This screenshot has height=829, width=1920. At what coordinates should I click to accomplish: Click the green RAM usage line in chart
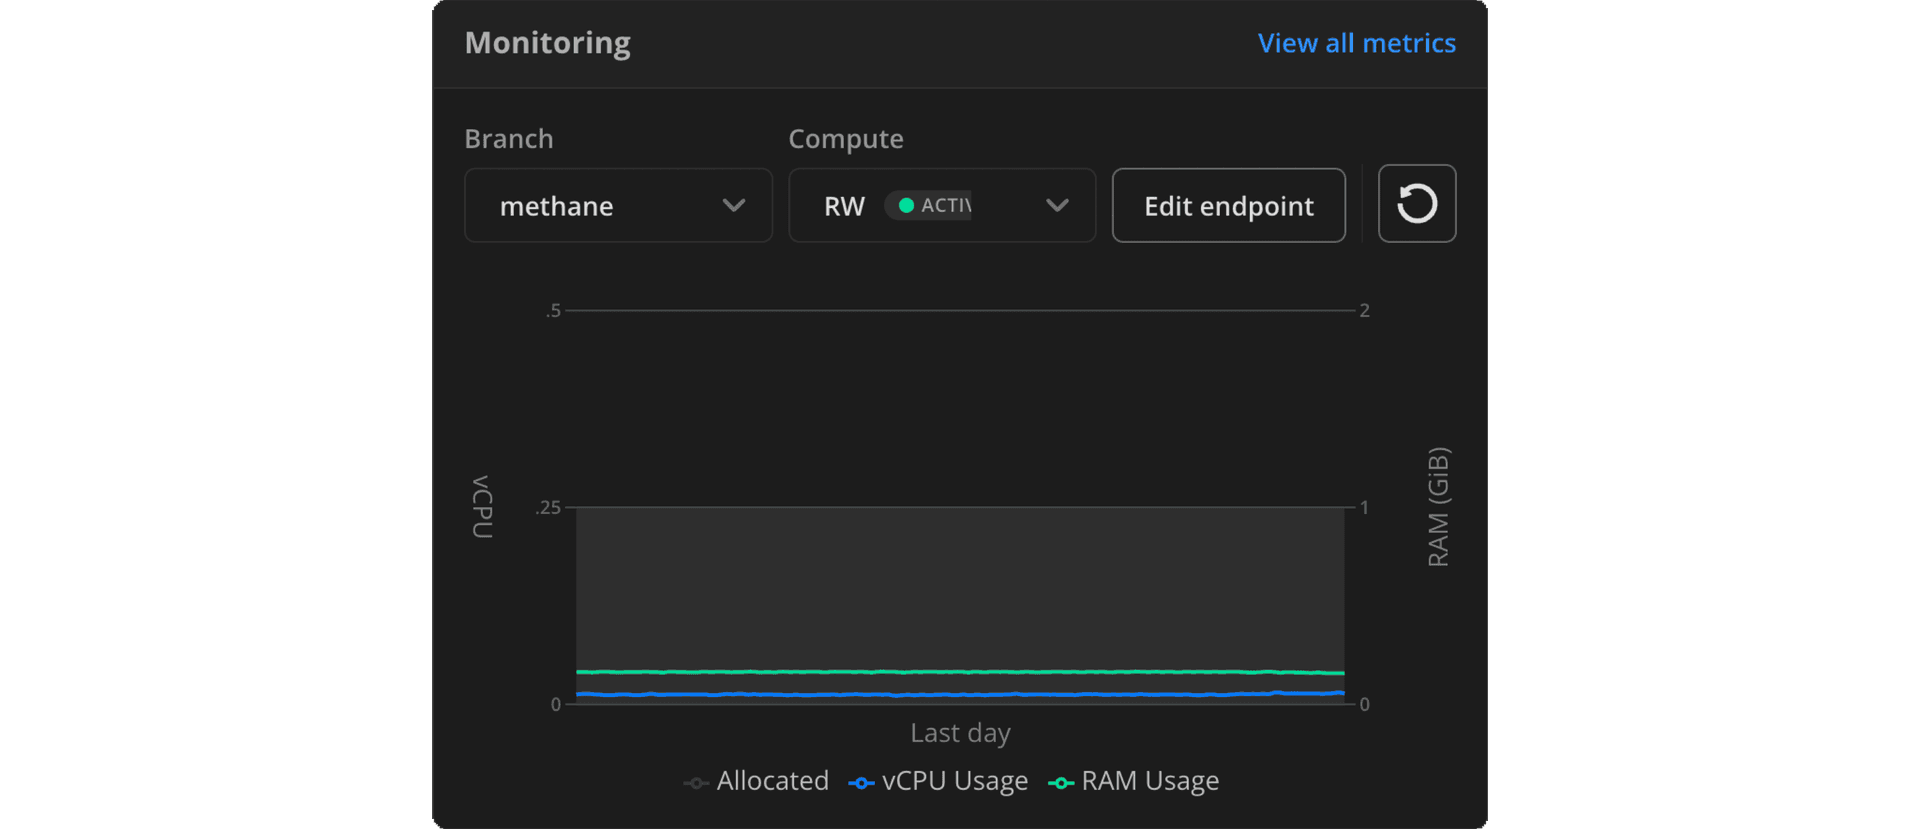pyautogui.click(x=960, y=672)
